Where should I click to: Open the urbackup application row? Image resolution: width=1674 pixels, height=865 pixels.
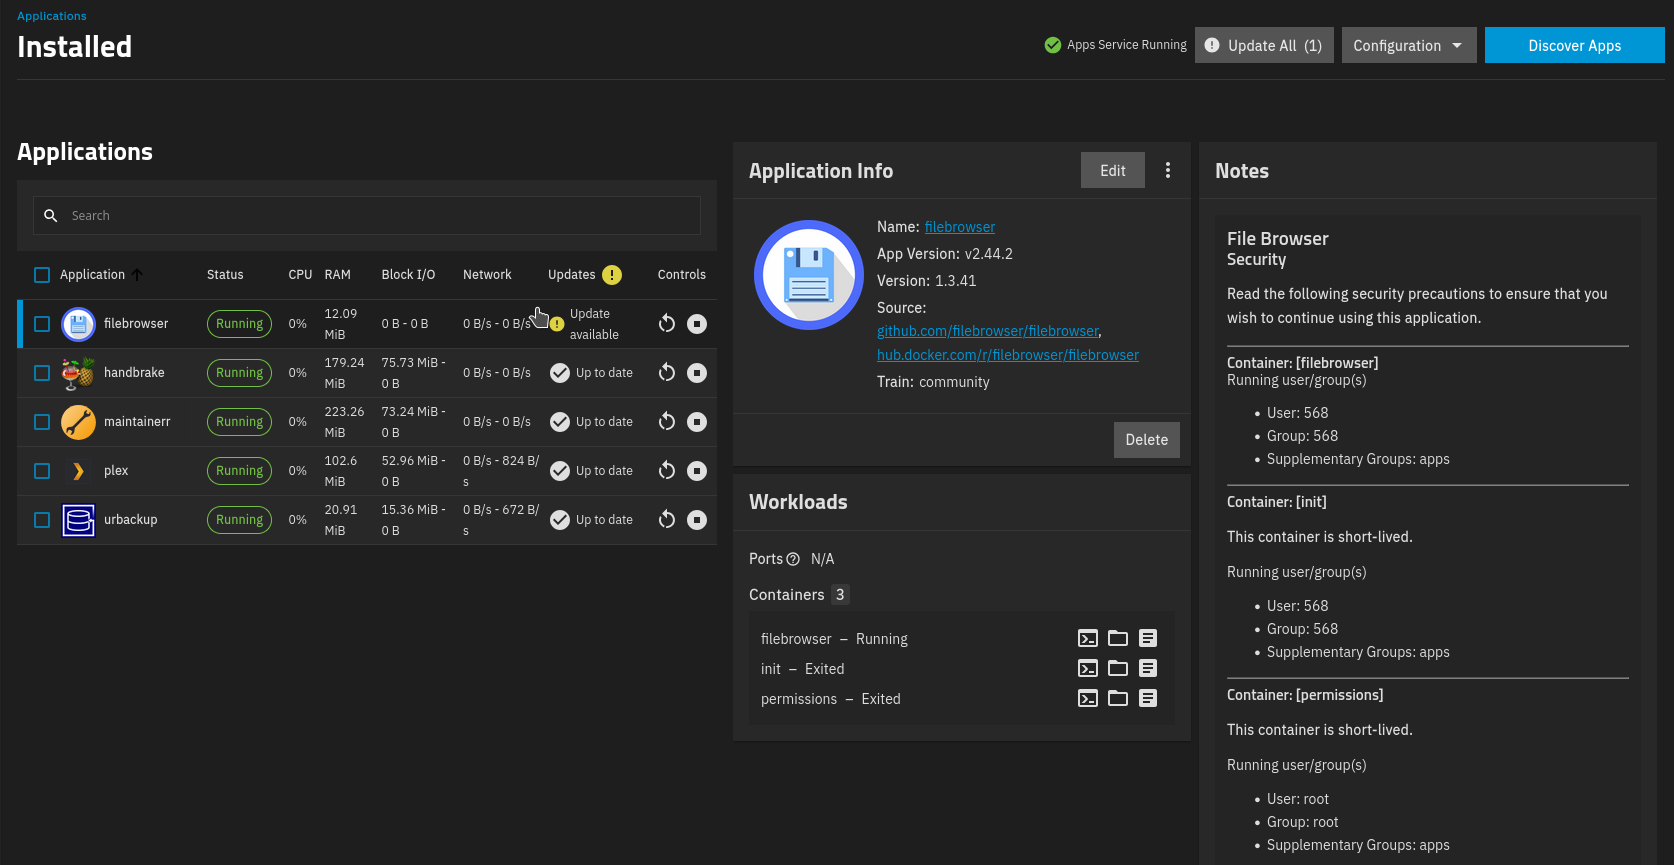131,520
